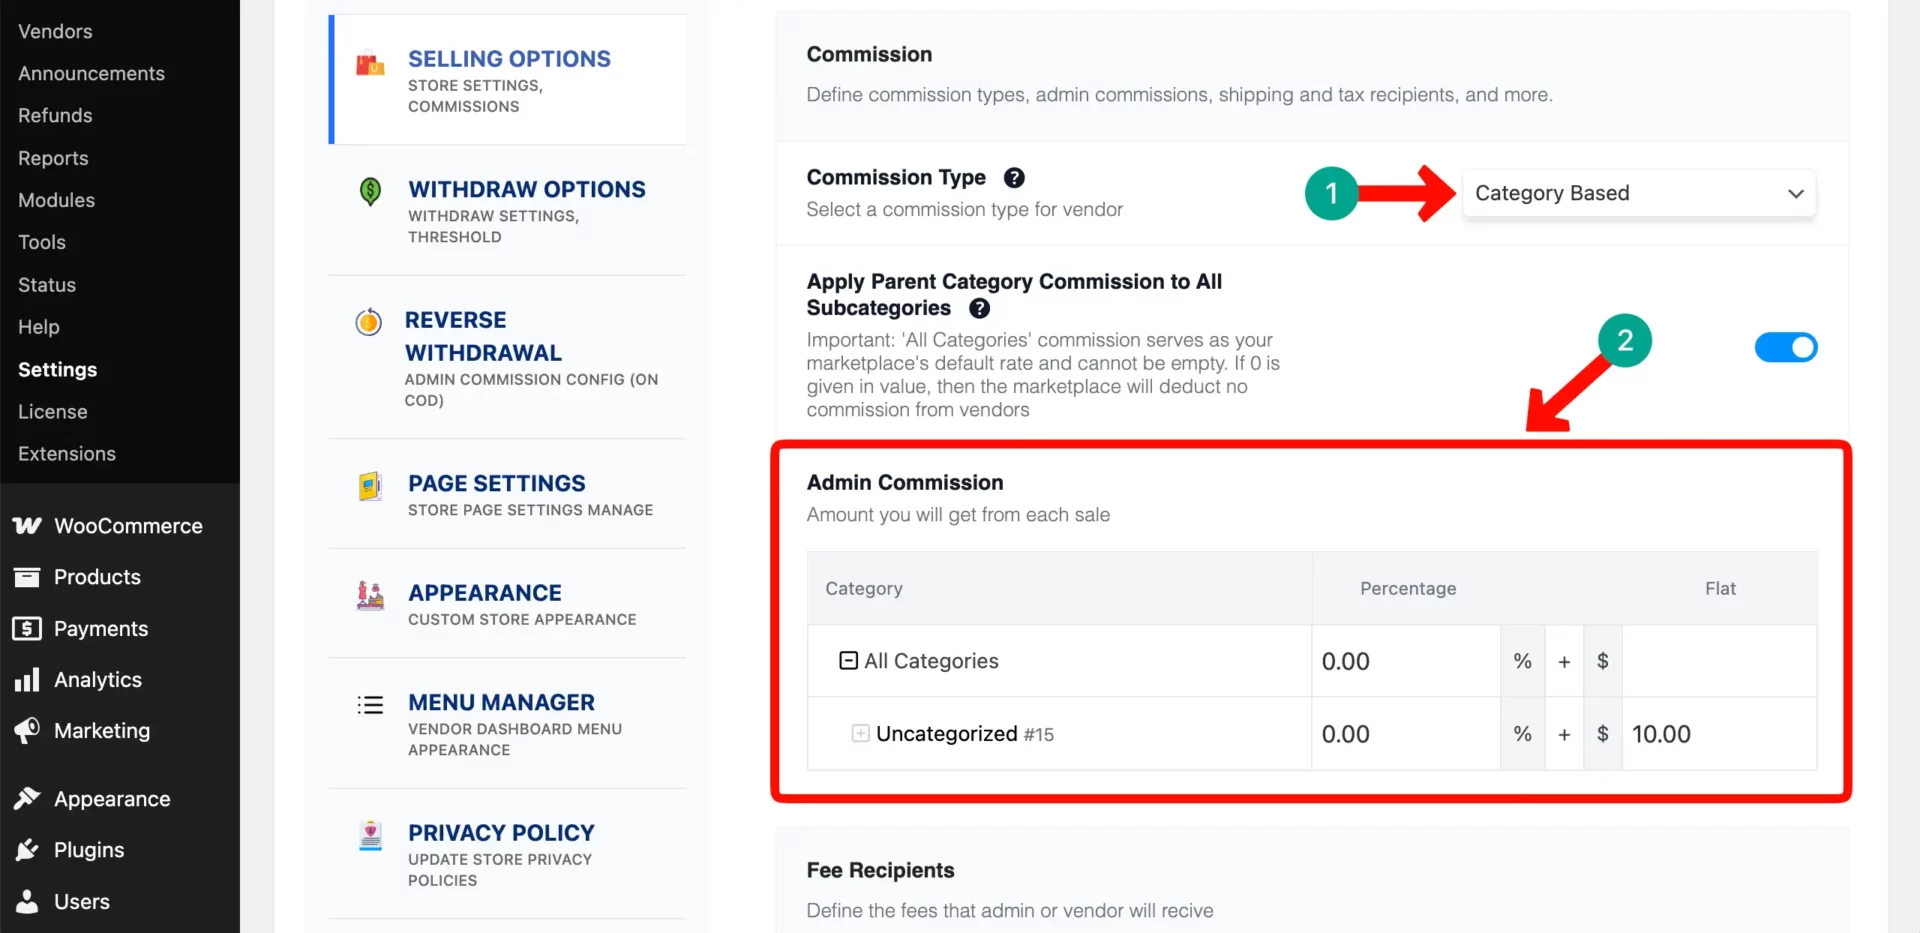
Task: Open Announcements submenu item
Action: click(x=91, y=73)
